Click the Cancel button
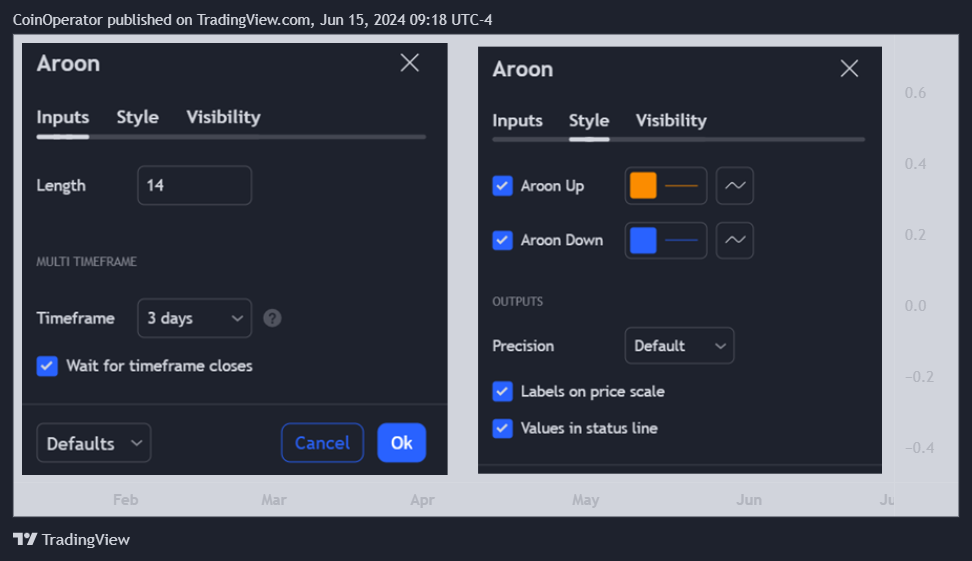Image resolution: width=972 pixels, height=561 pixels. point(322,443)
